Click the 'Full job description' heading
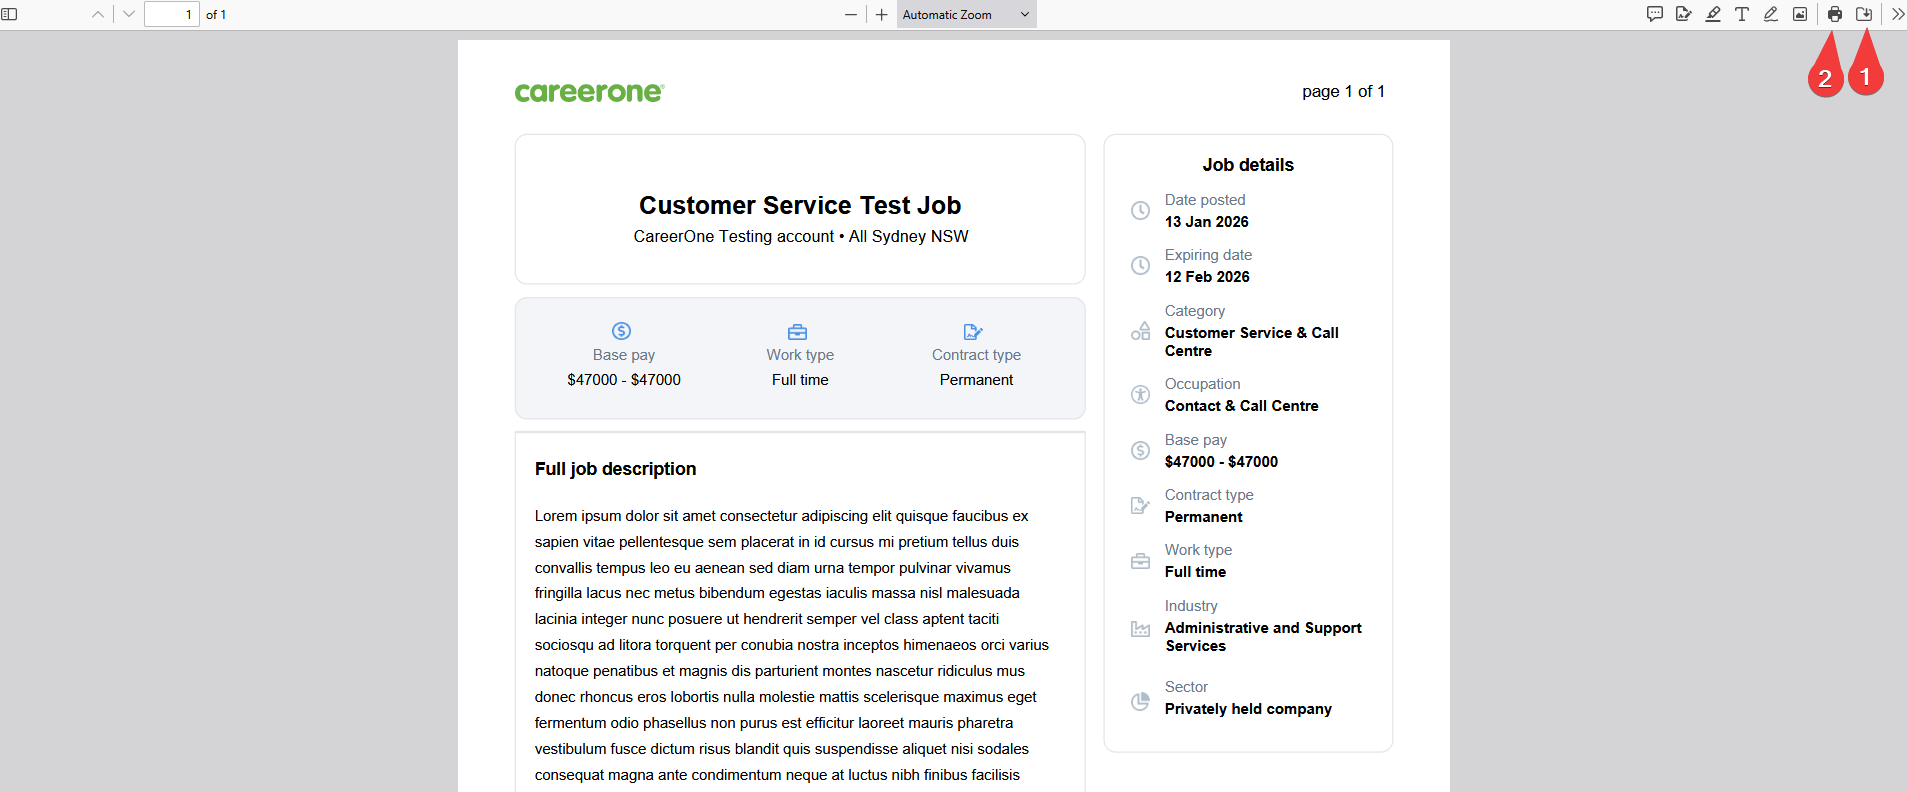Image resolution: width=1907 pixels, height=792 pixels. [x=615, y=469]
